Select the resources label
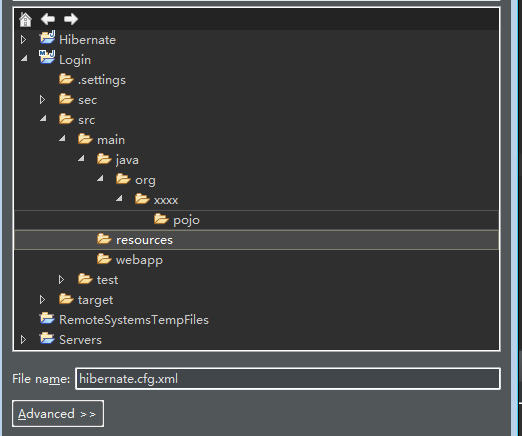 tap(144, 240)
